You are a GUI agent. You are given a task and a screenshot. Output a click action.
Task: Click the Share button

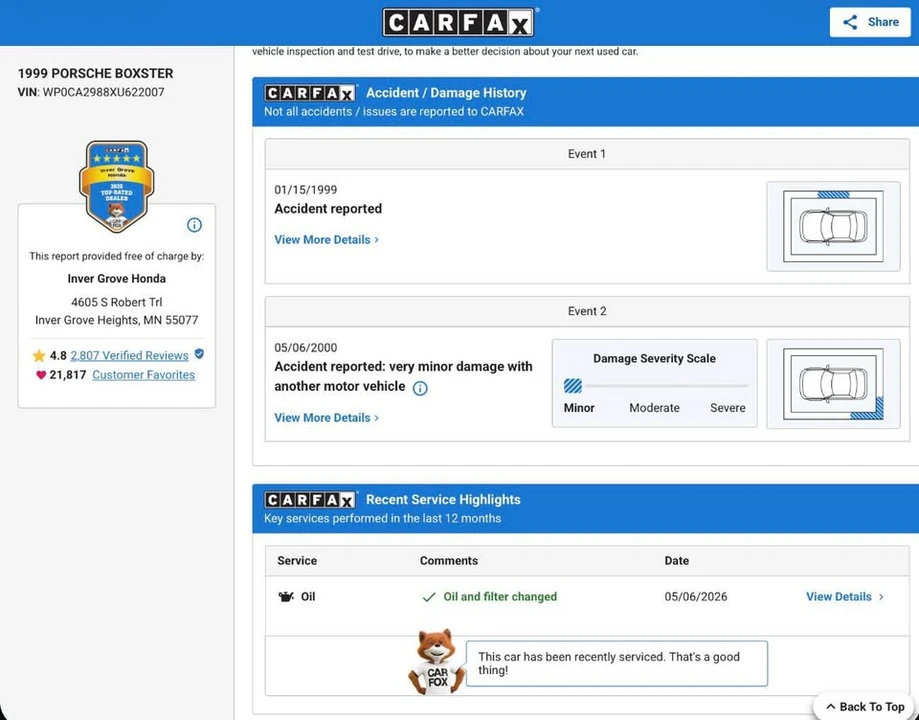pyautogui.click(x=870, y=22)
